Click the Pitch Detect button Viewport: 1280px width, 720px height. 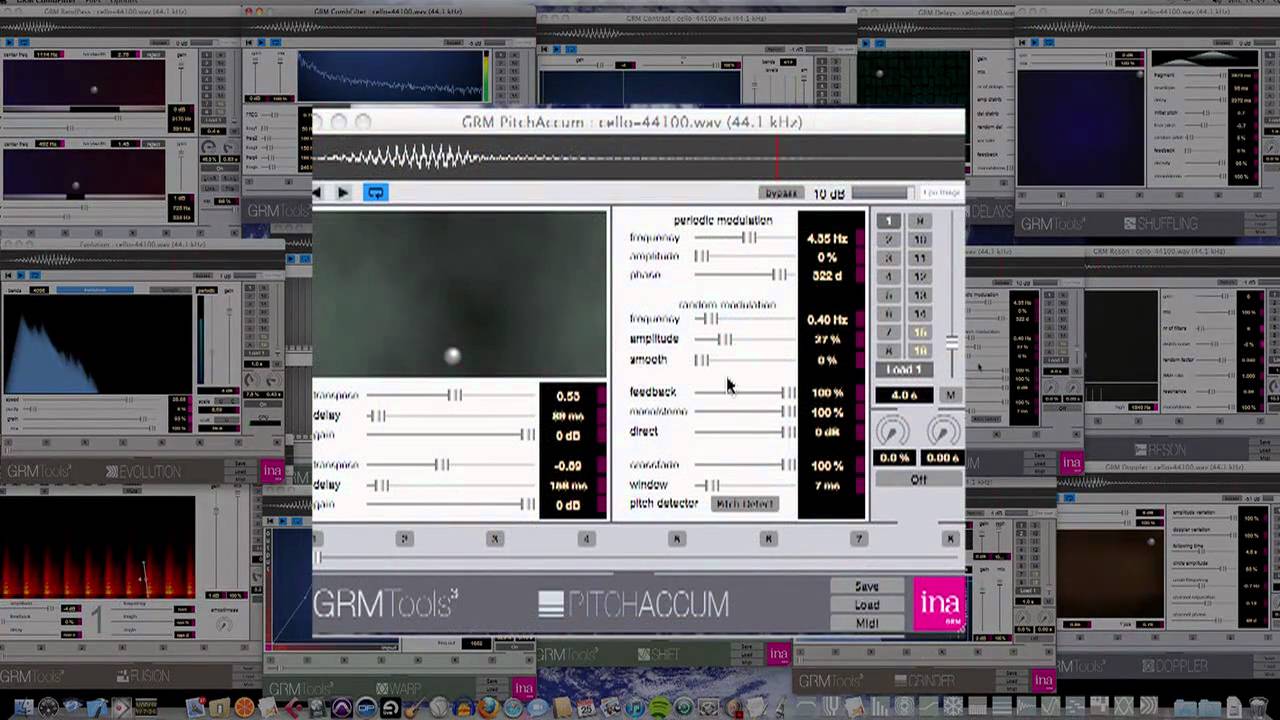pos(745,504)
